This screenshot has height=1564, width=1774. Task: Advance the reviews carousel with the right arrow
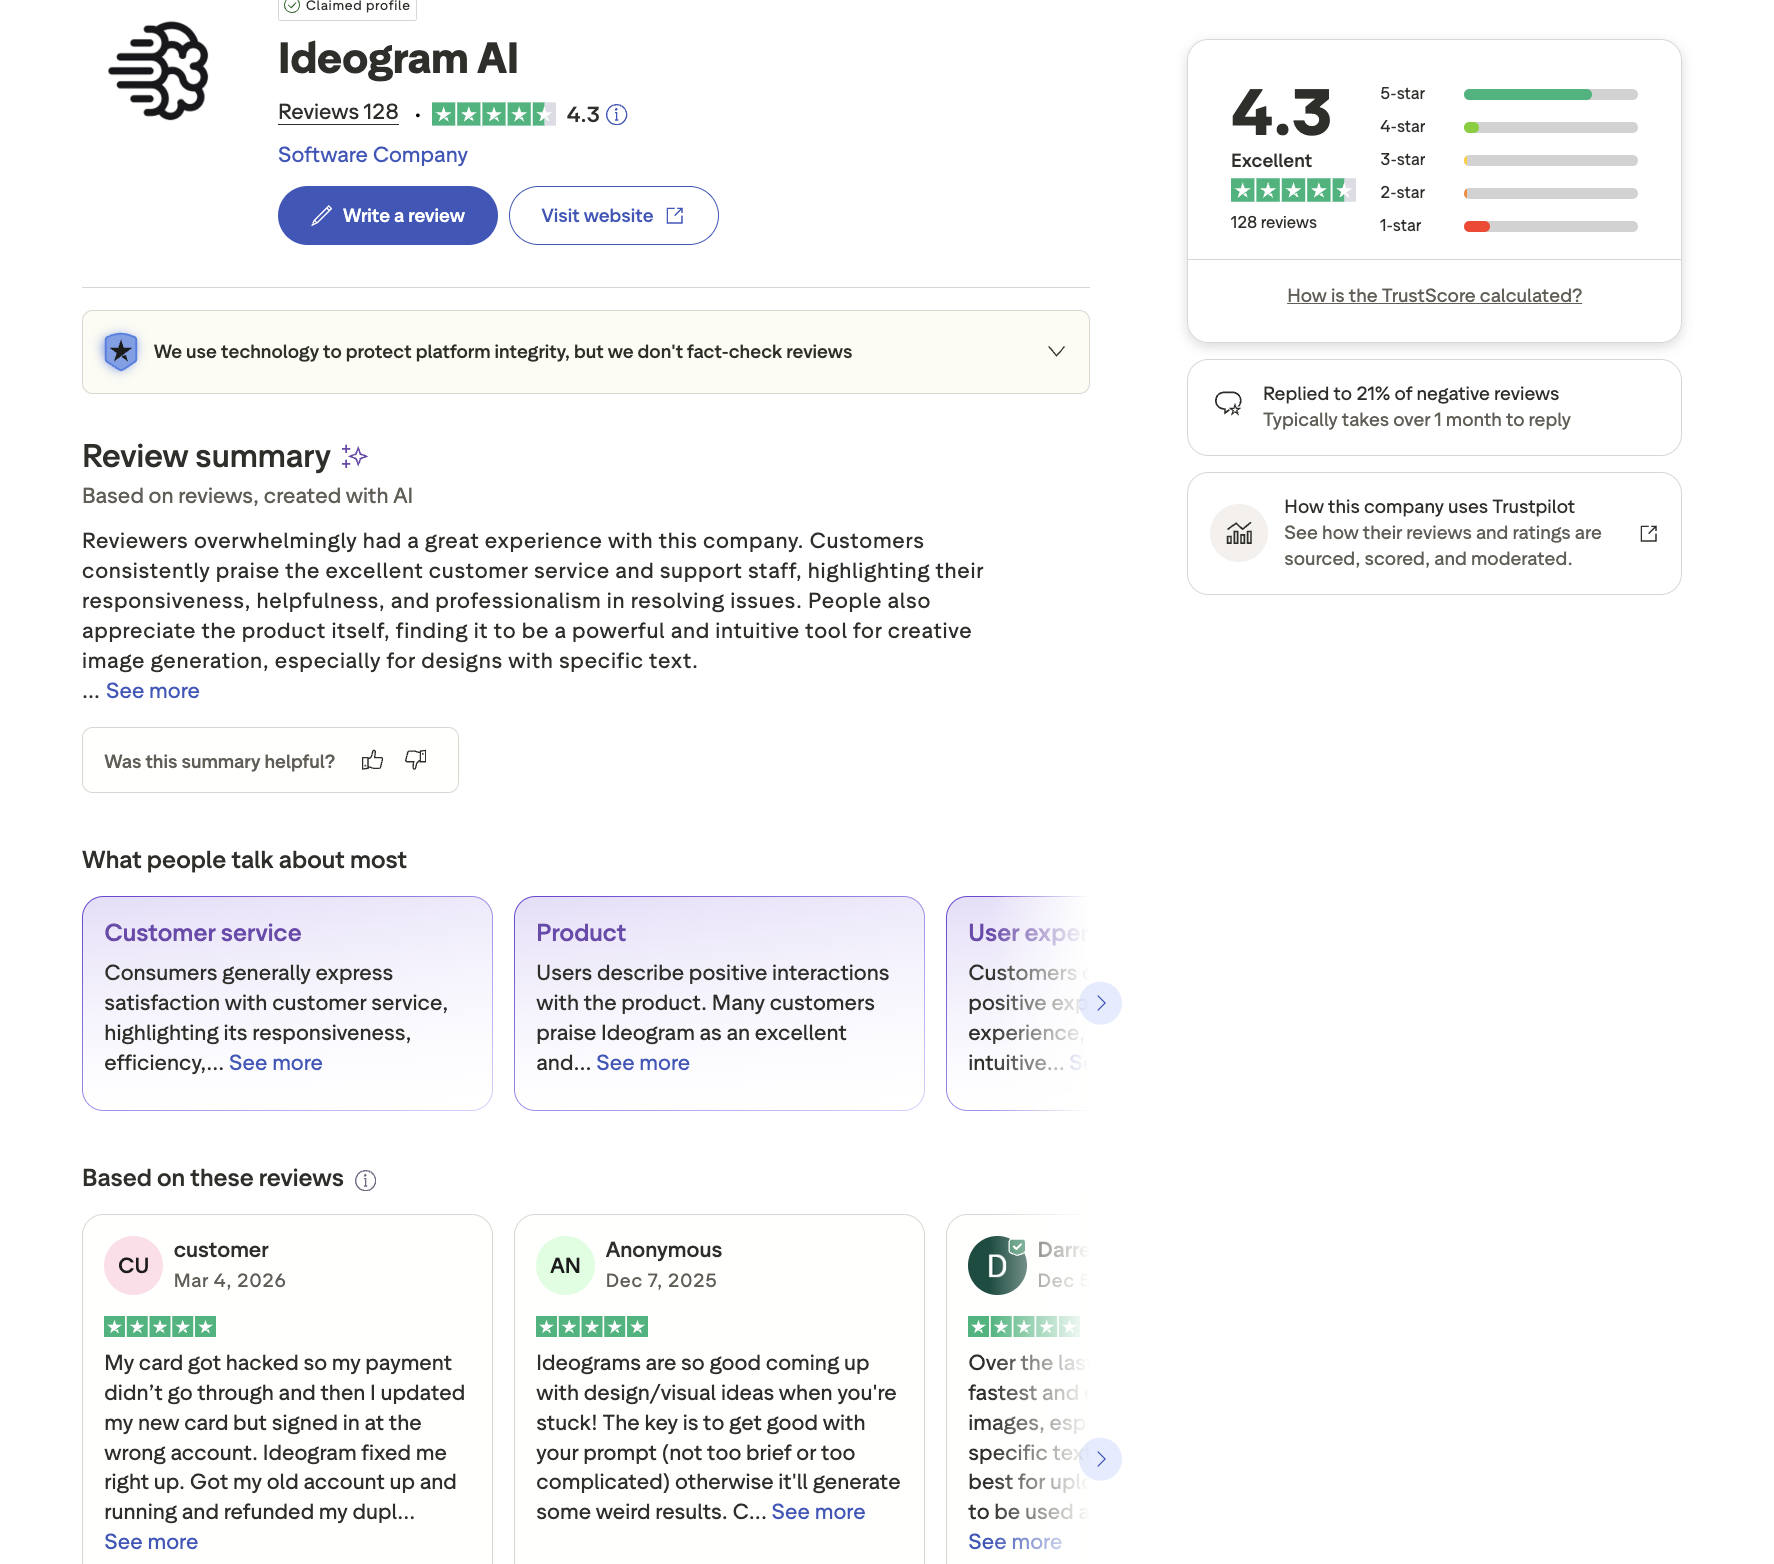coord(1101,1459)
